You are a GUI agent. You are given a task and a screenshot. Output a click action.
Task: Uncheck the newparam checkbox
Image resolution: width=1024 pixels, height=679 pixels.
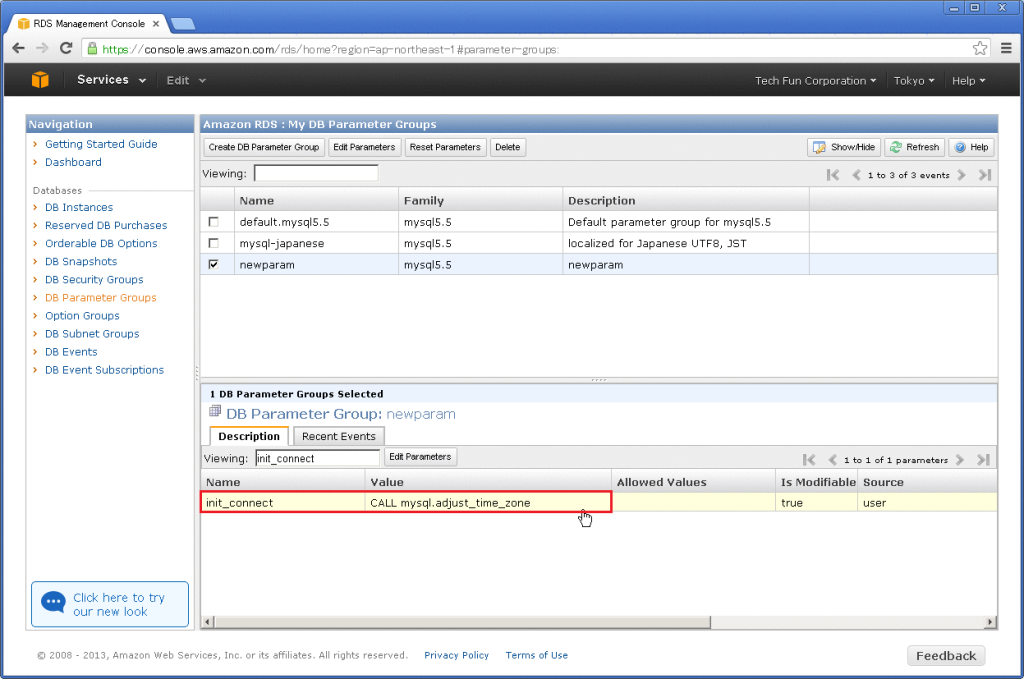point(214,264)
